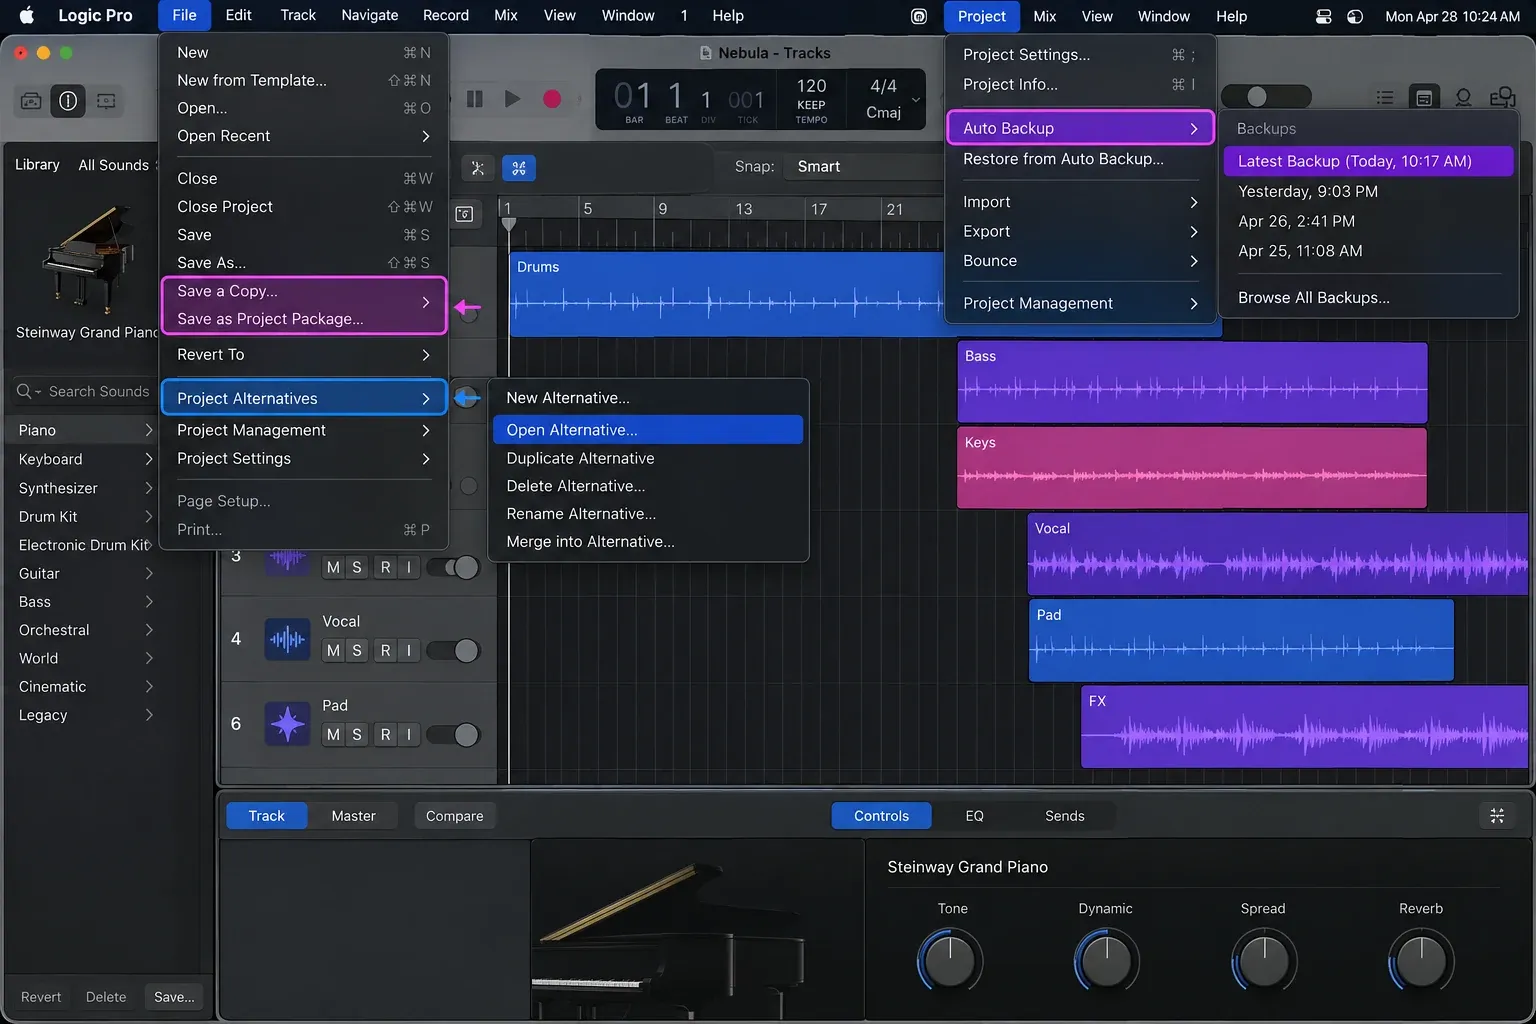Viewport: 1536px width, 1024px height.
Task: Pause playback with the pause button
Action: click(475, 99)
